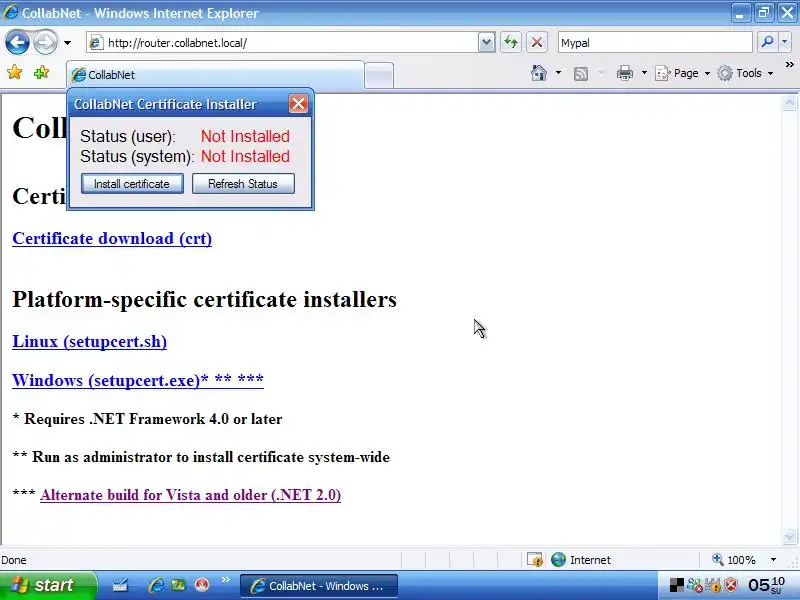
Task: Click the black-and-gray checkered tray icon
Action: pos(676,585)
